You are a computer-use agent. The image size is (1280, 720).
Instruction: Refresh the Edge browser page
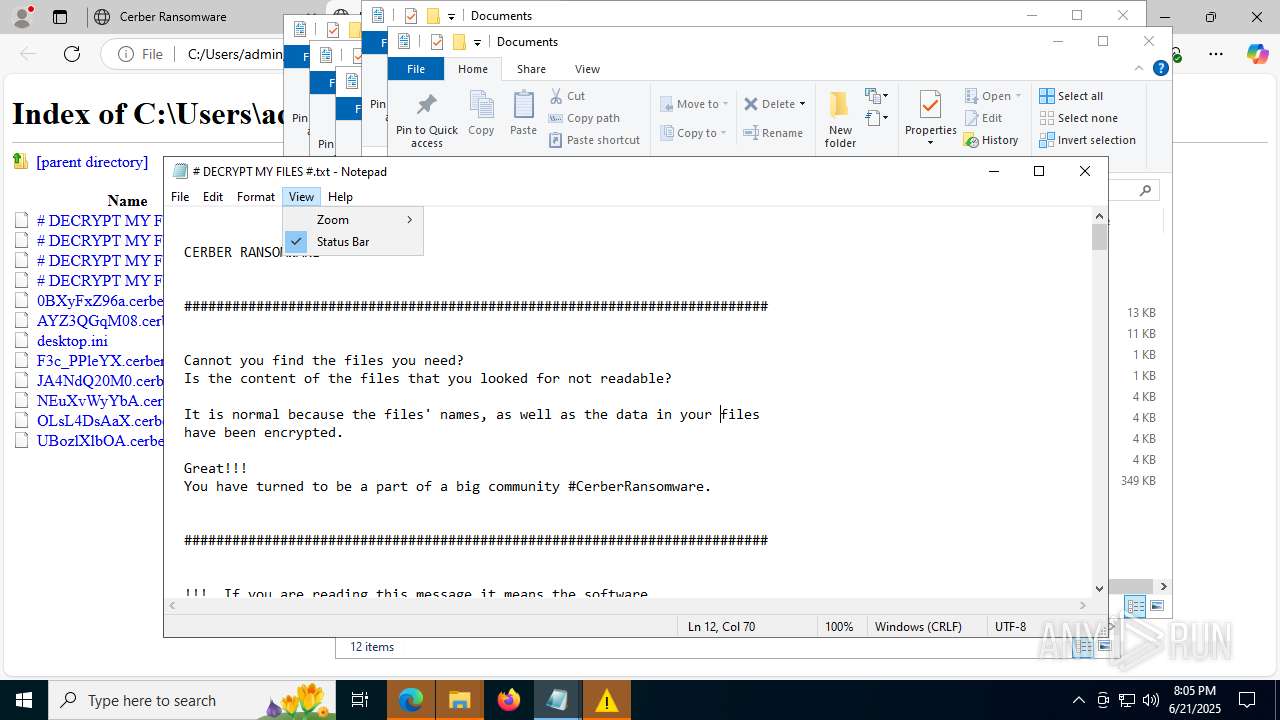pyautogui.click(x=72, y=54)
